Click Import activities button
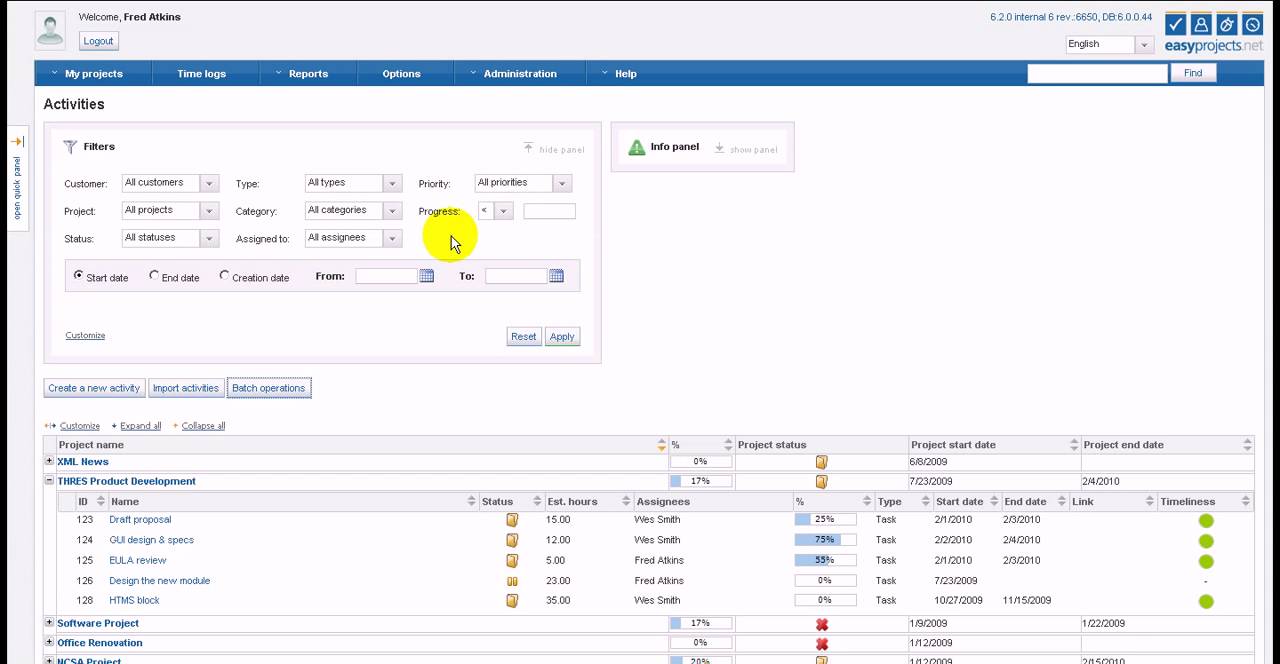 coord(186,388)
